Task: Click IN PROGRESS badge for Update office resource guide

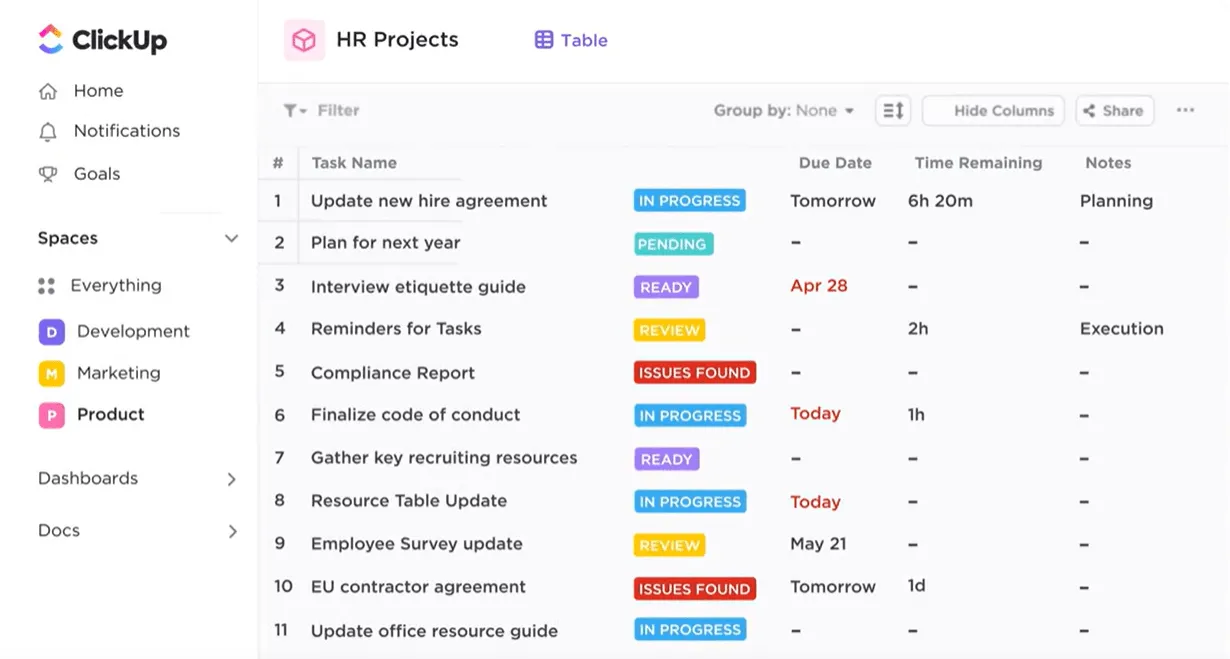Action: tap(690, 630)
